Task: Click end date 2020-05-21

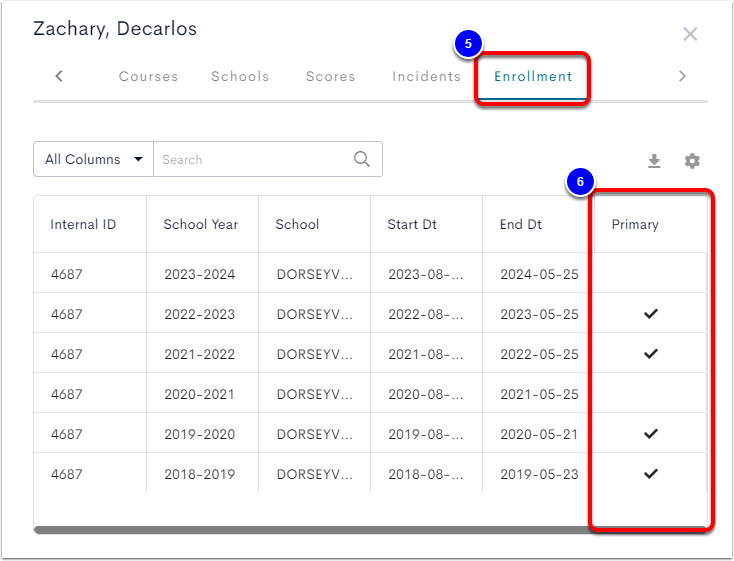Action: coord(539,434)
